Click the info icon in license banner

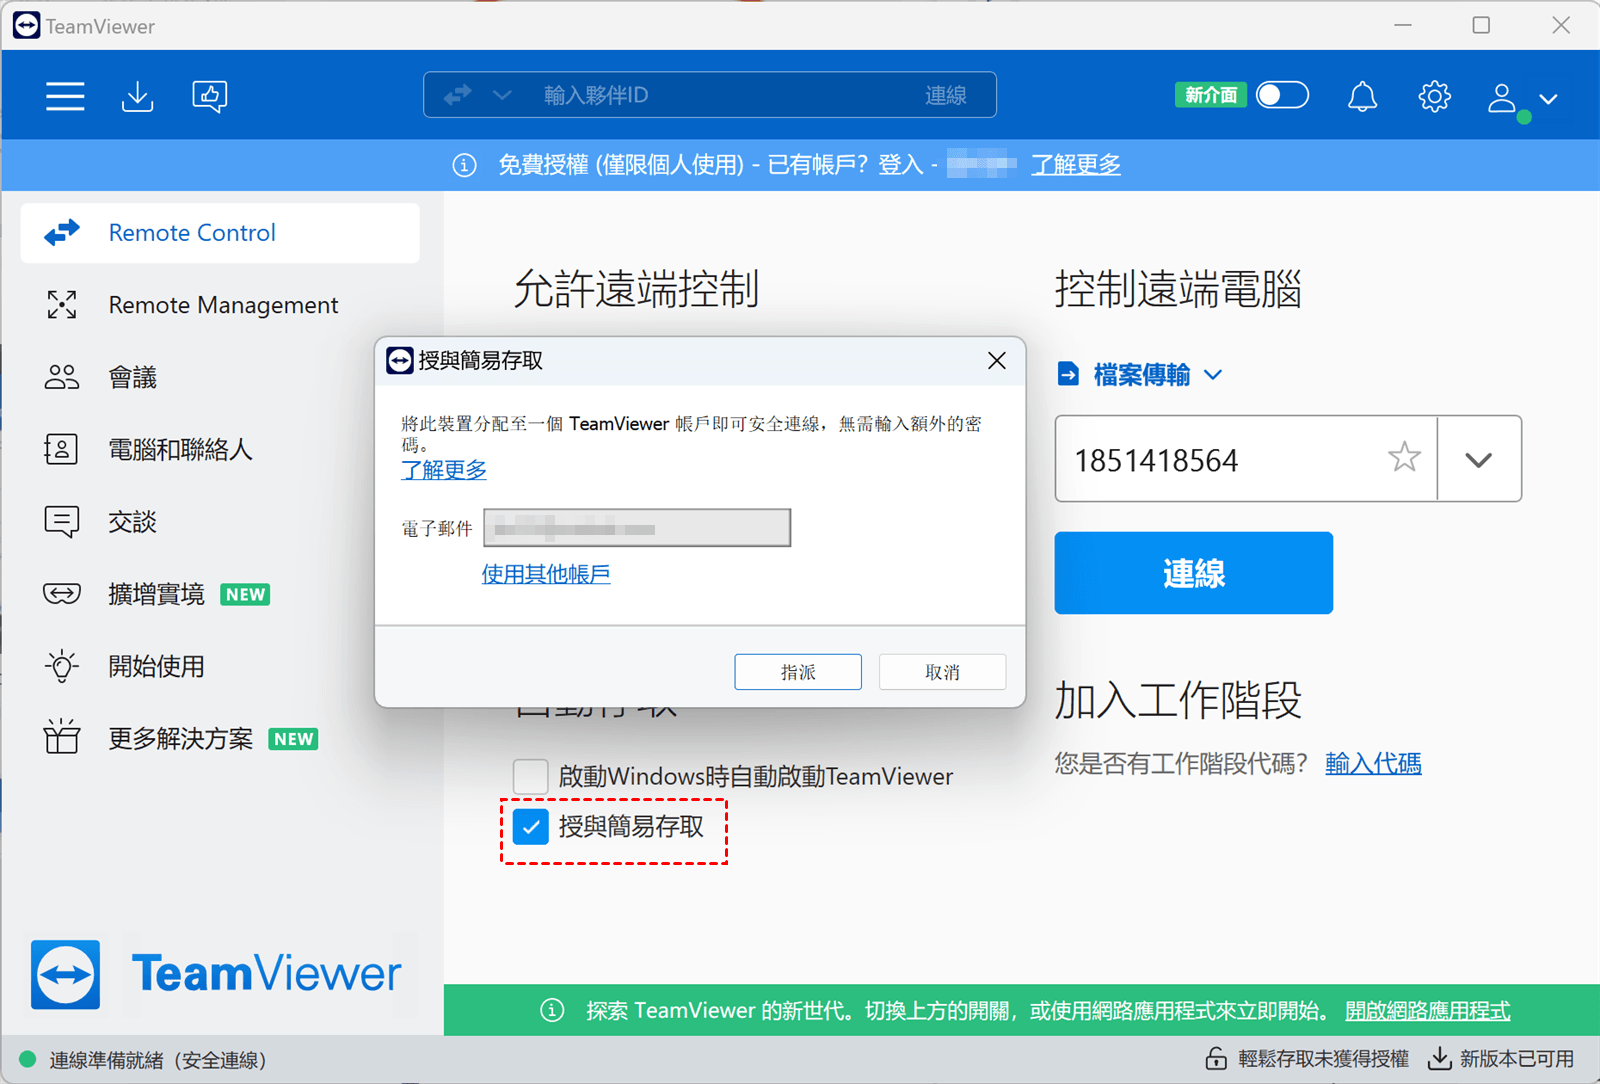[464, 165]
